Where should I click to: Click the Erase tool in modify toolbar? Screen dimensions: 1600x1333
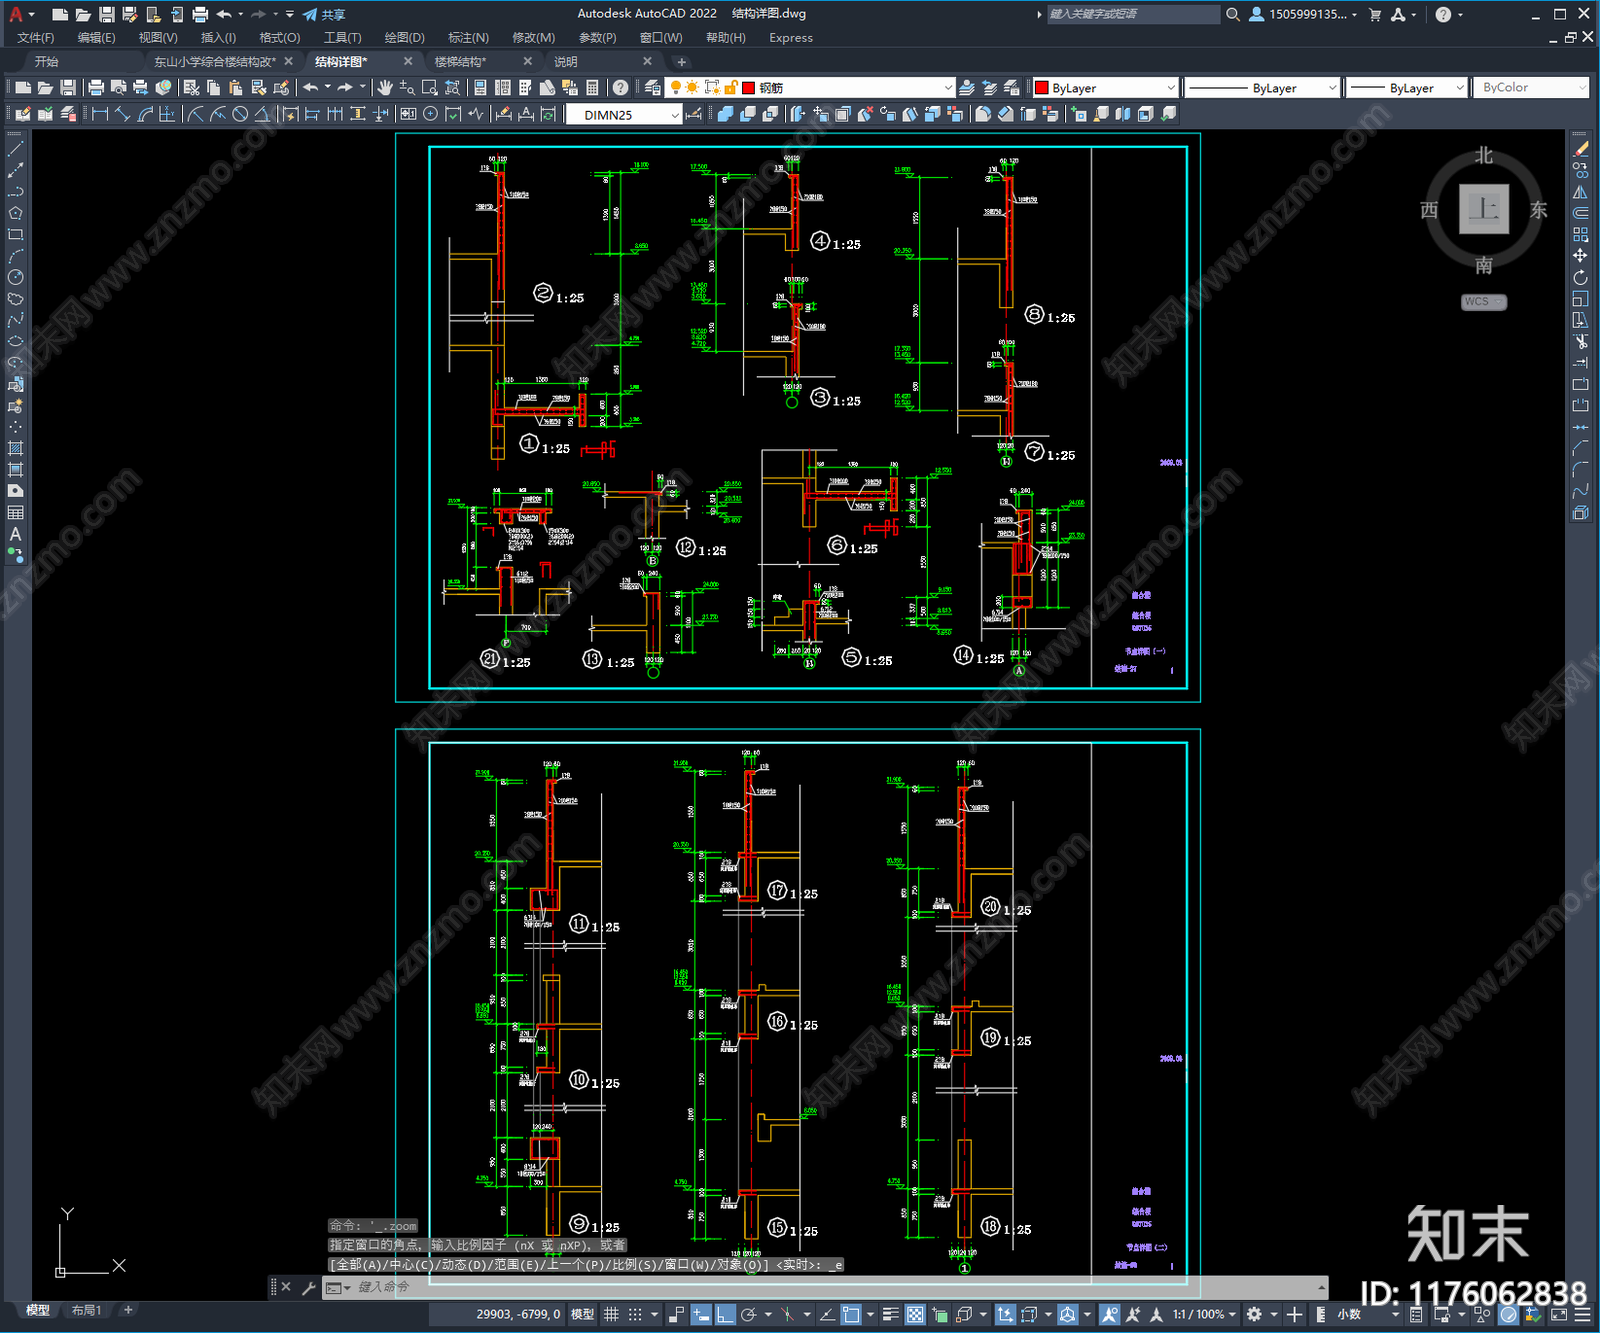1580,149
